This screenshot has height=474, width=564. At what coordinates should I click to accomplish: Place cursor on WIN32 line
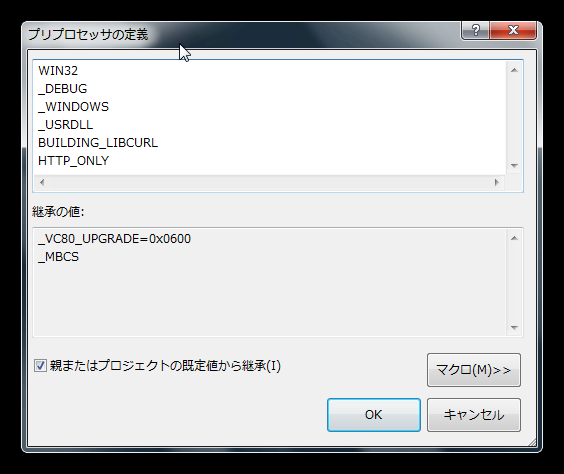click(58, 70)
